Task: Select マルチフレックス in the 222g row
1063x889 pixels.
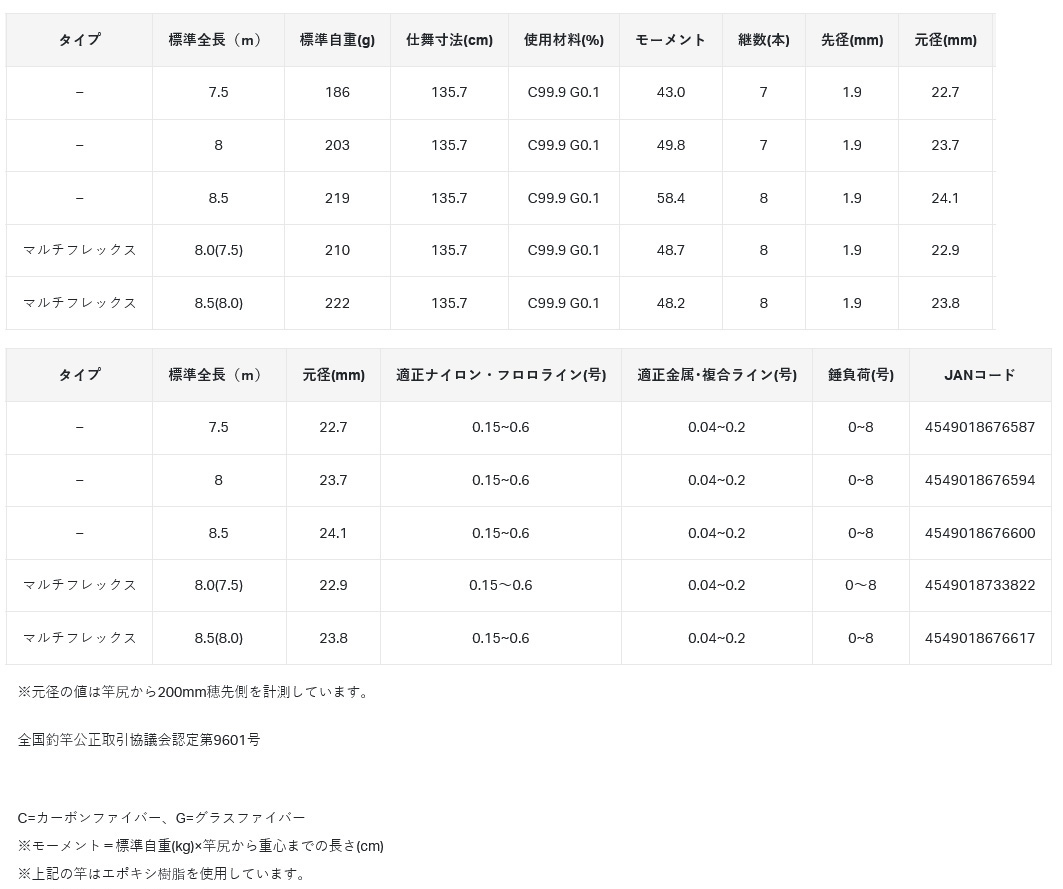Action: tap(79, 303)
